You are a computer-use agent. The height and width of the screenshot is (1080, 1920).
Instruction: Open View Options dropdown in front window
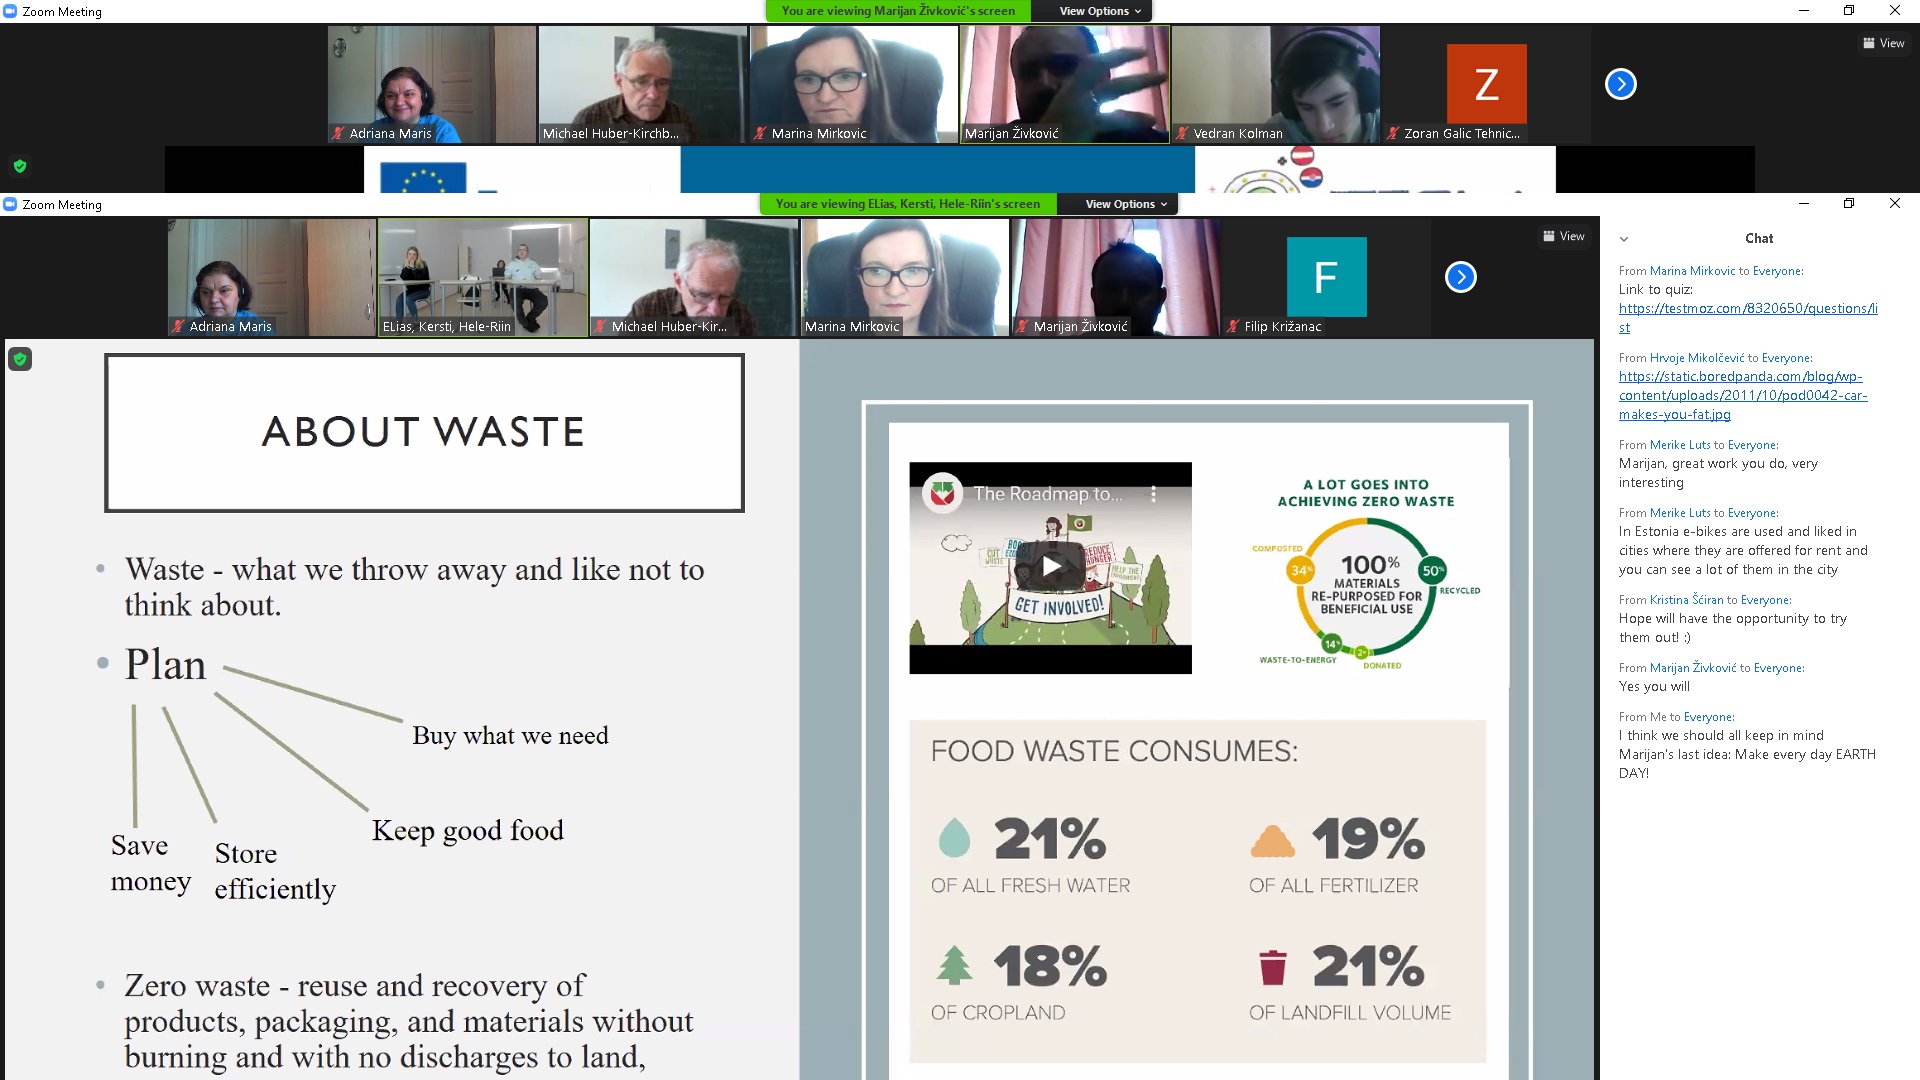point(1126,204)
